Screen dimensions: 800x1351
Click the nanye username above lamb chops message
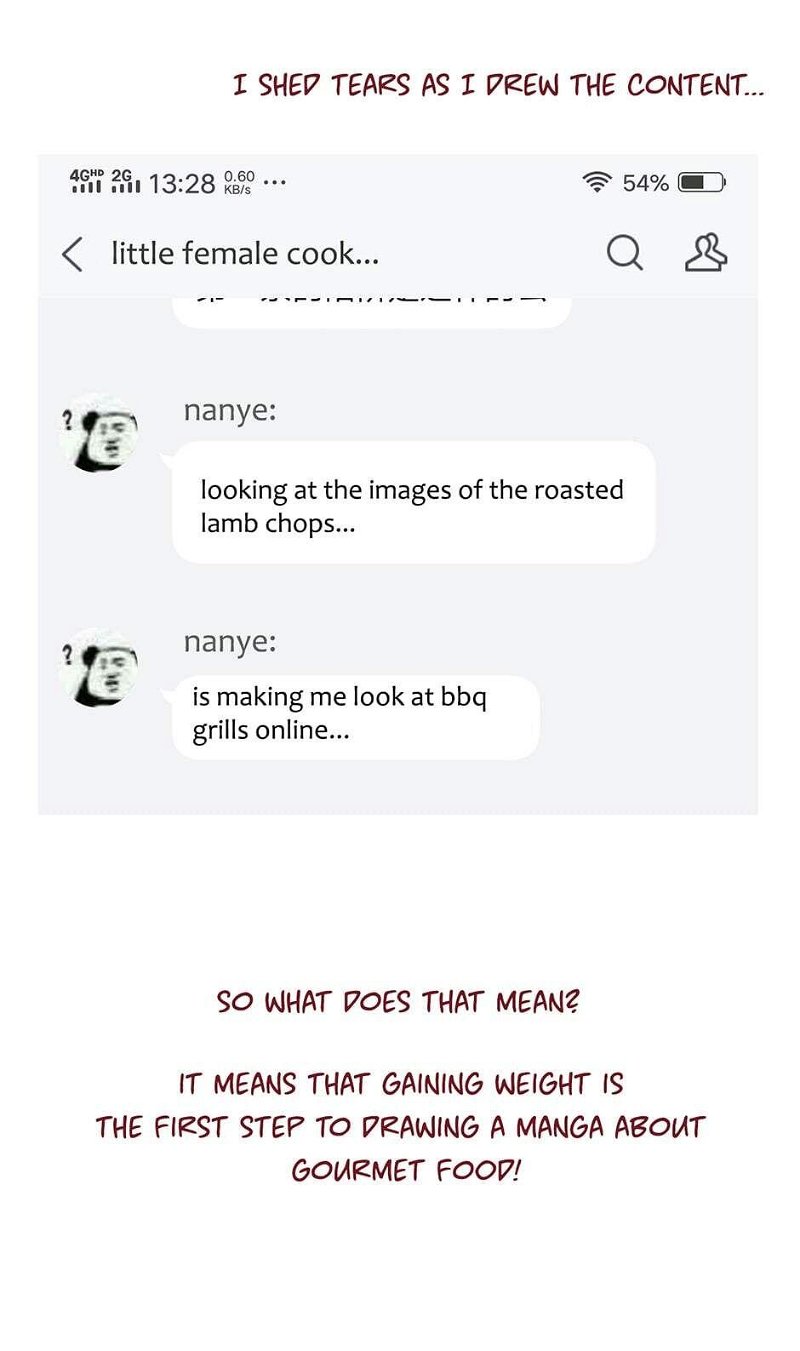[230, 411]
